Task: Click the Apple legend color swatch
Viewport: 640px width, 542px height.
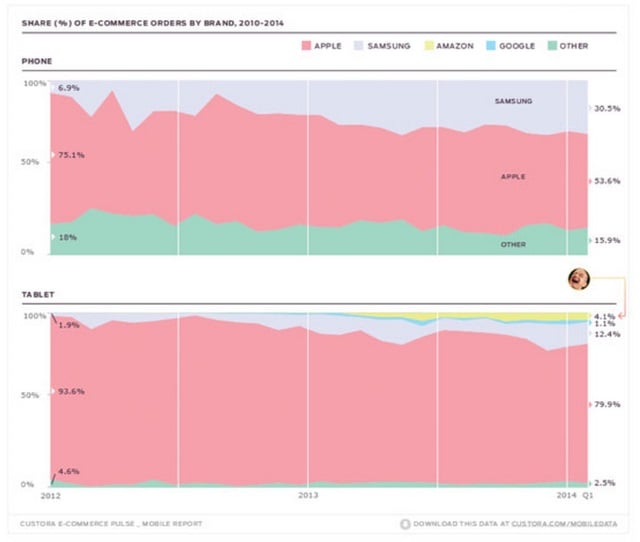Action: coord(306,46)
